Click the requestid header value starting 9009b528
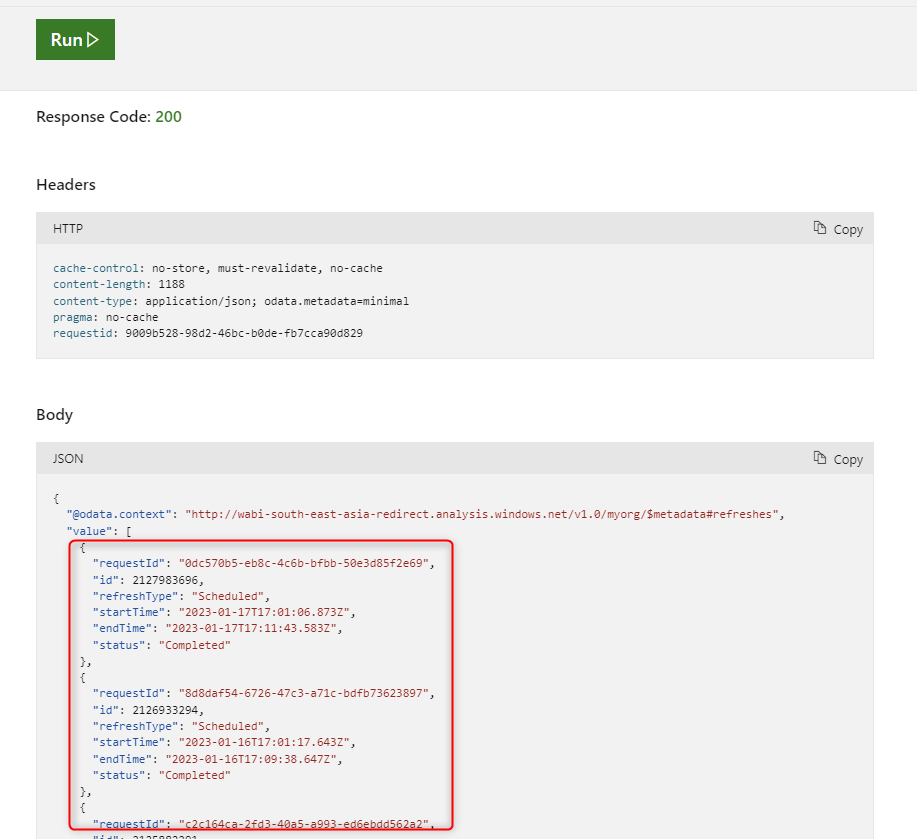 [x=243, y=333]
